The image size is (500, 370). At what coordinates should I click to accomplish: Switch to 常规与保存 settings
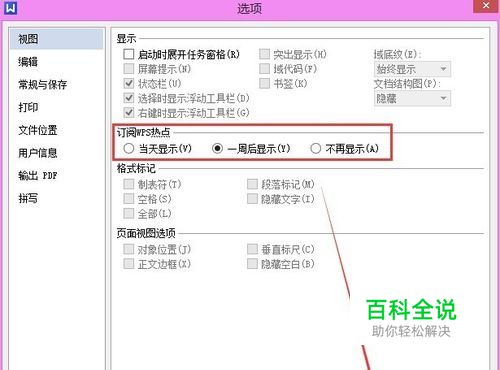tap(42, 85)
